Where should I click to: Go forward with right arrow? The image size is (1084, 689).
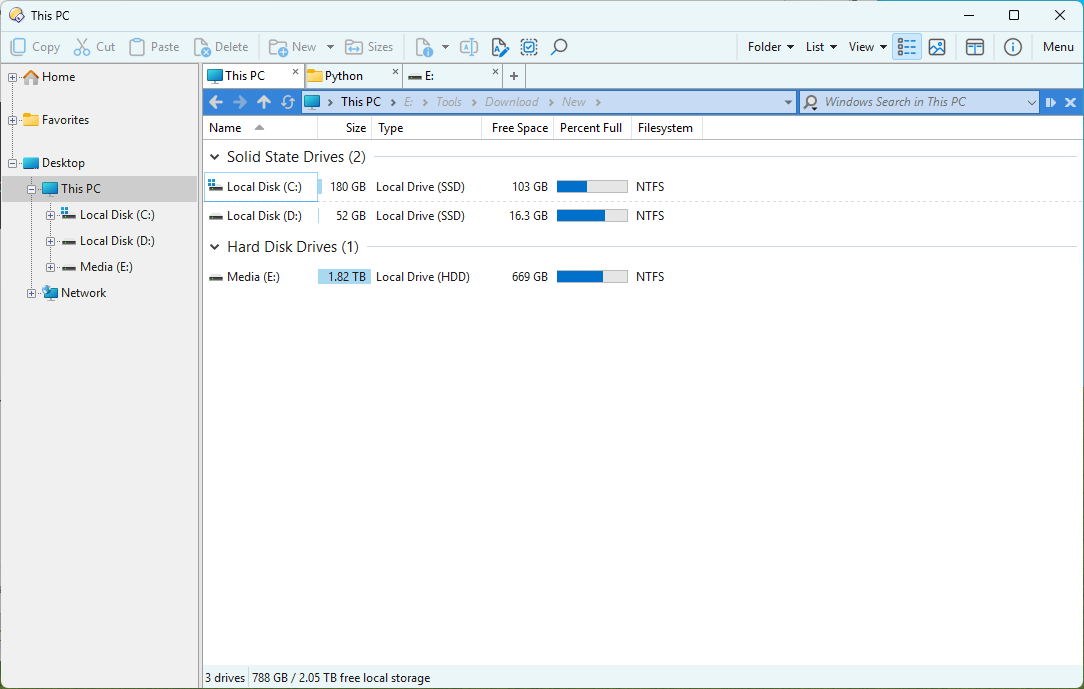coord(240,102)
